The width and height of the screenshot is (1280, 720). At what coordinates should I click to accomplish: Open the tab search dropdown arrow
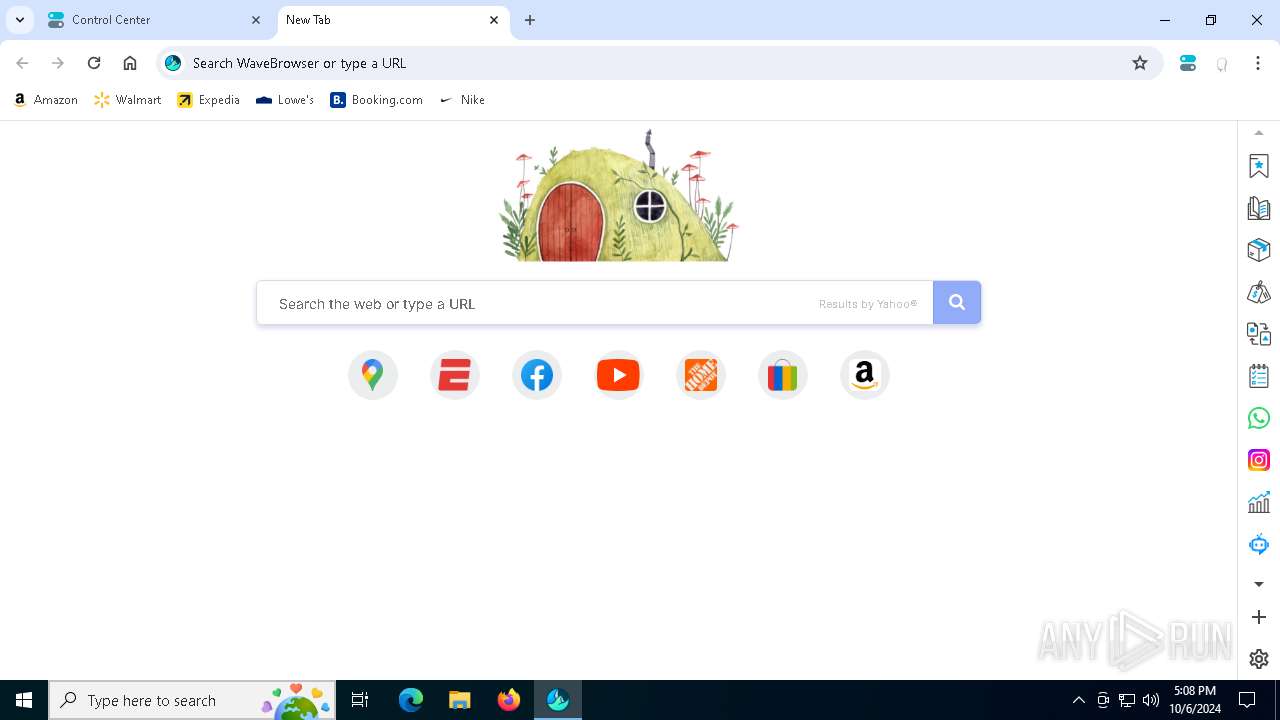[x=19, y=20]
